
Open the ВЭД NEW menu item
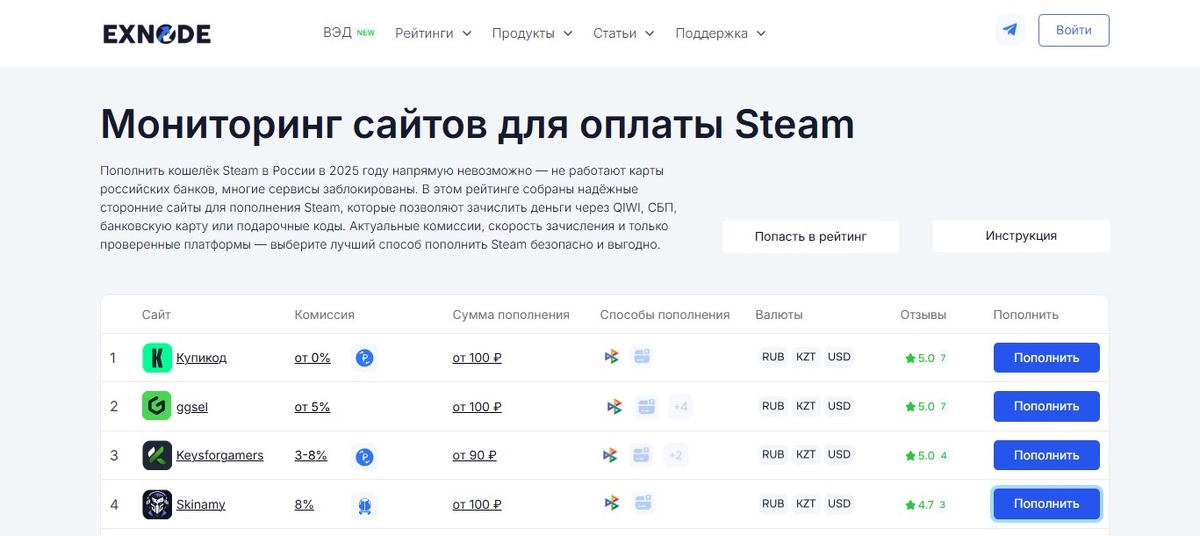349,32
